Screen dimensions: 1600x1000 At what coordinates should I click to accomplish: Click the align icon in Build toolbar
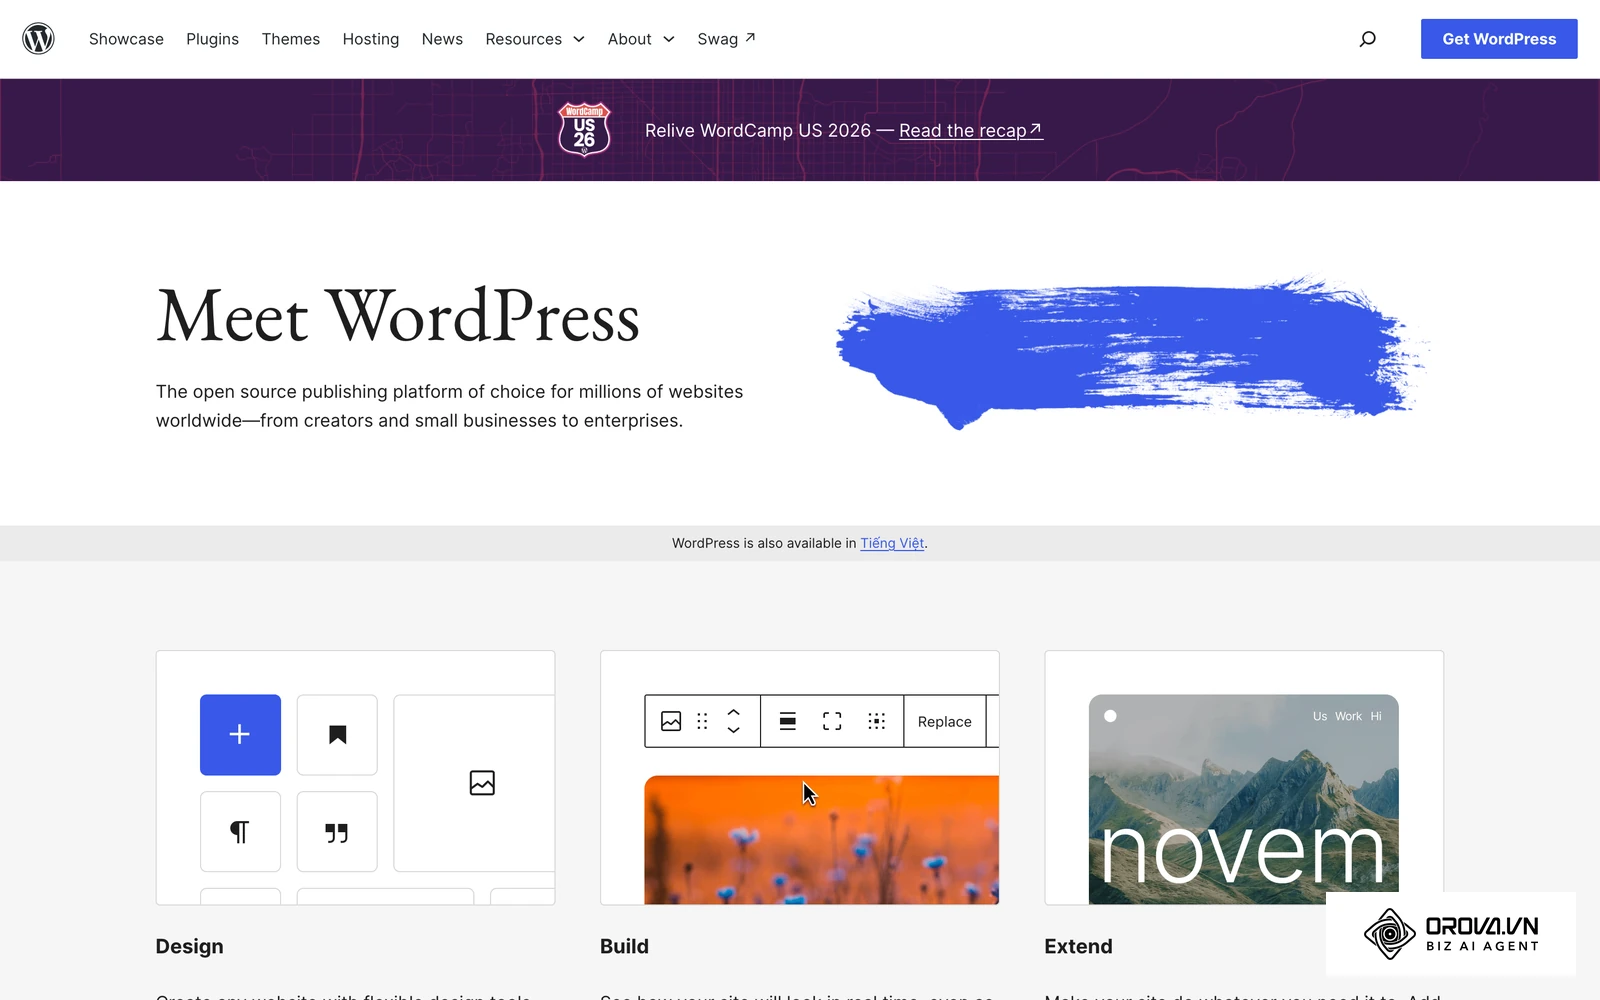788,721
